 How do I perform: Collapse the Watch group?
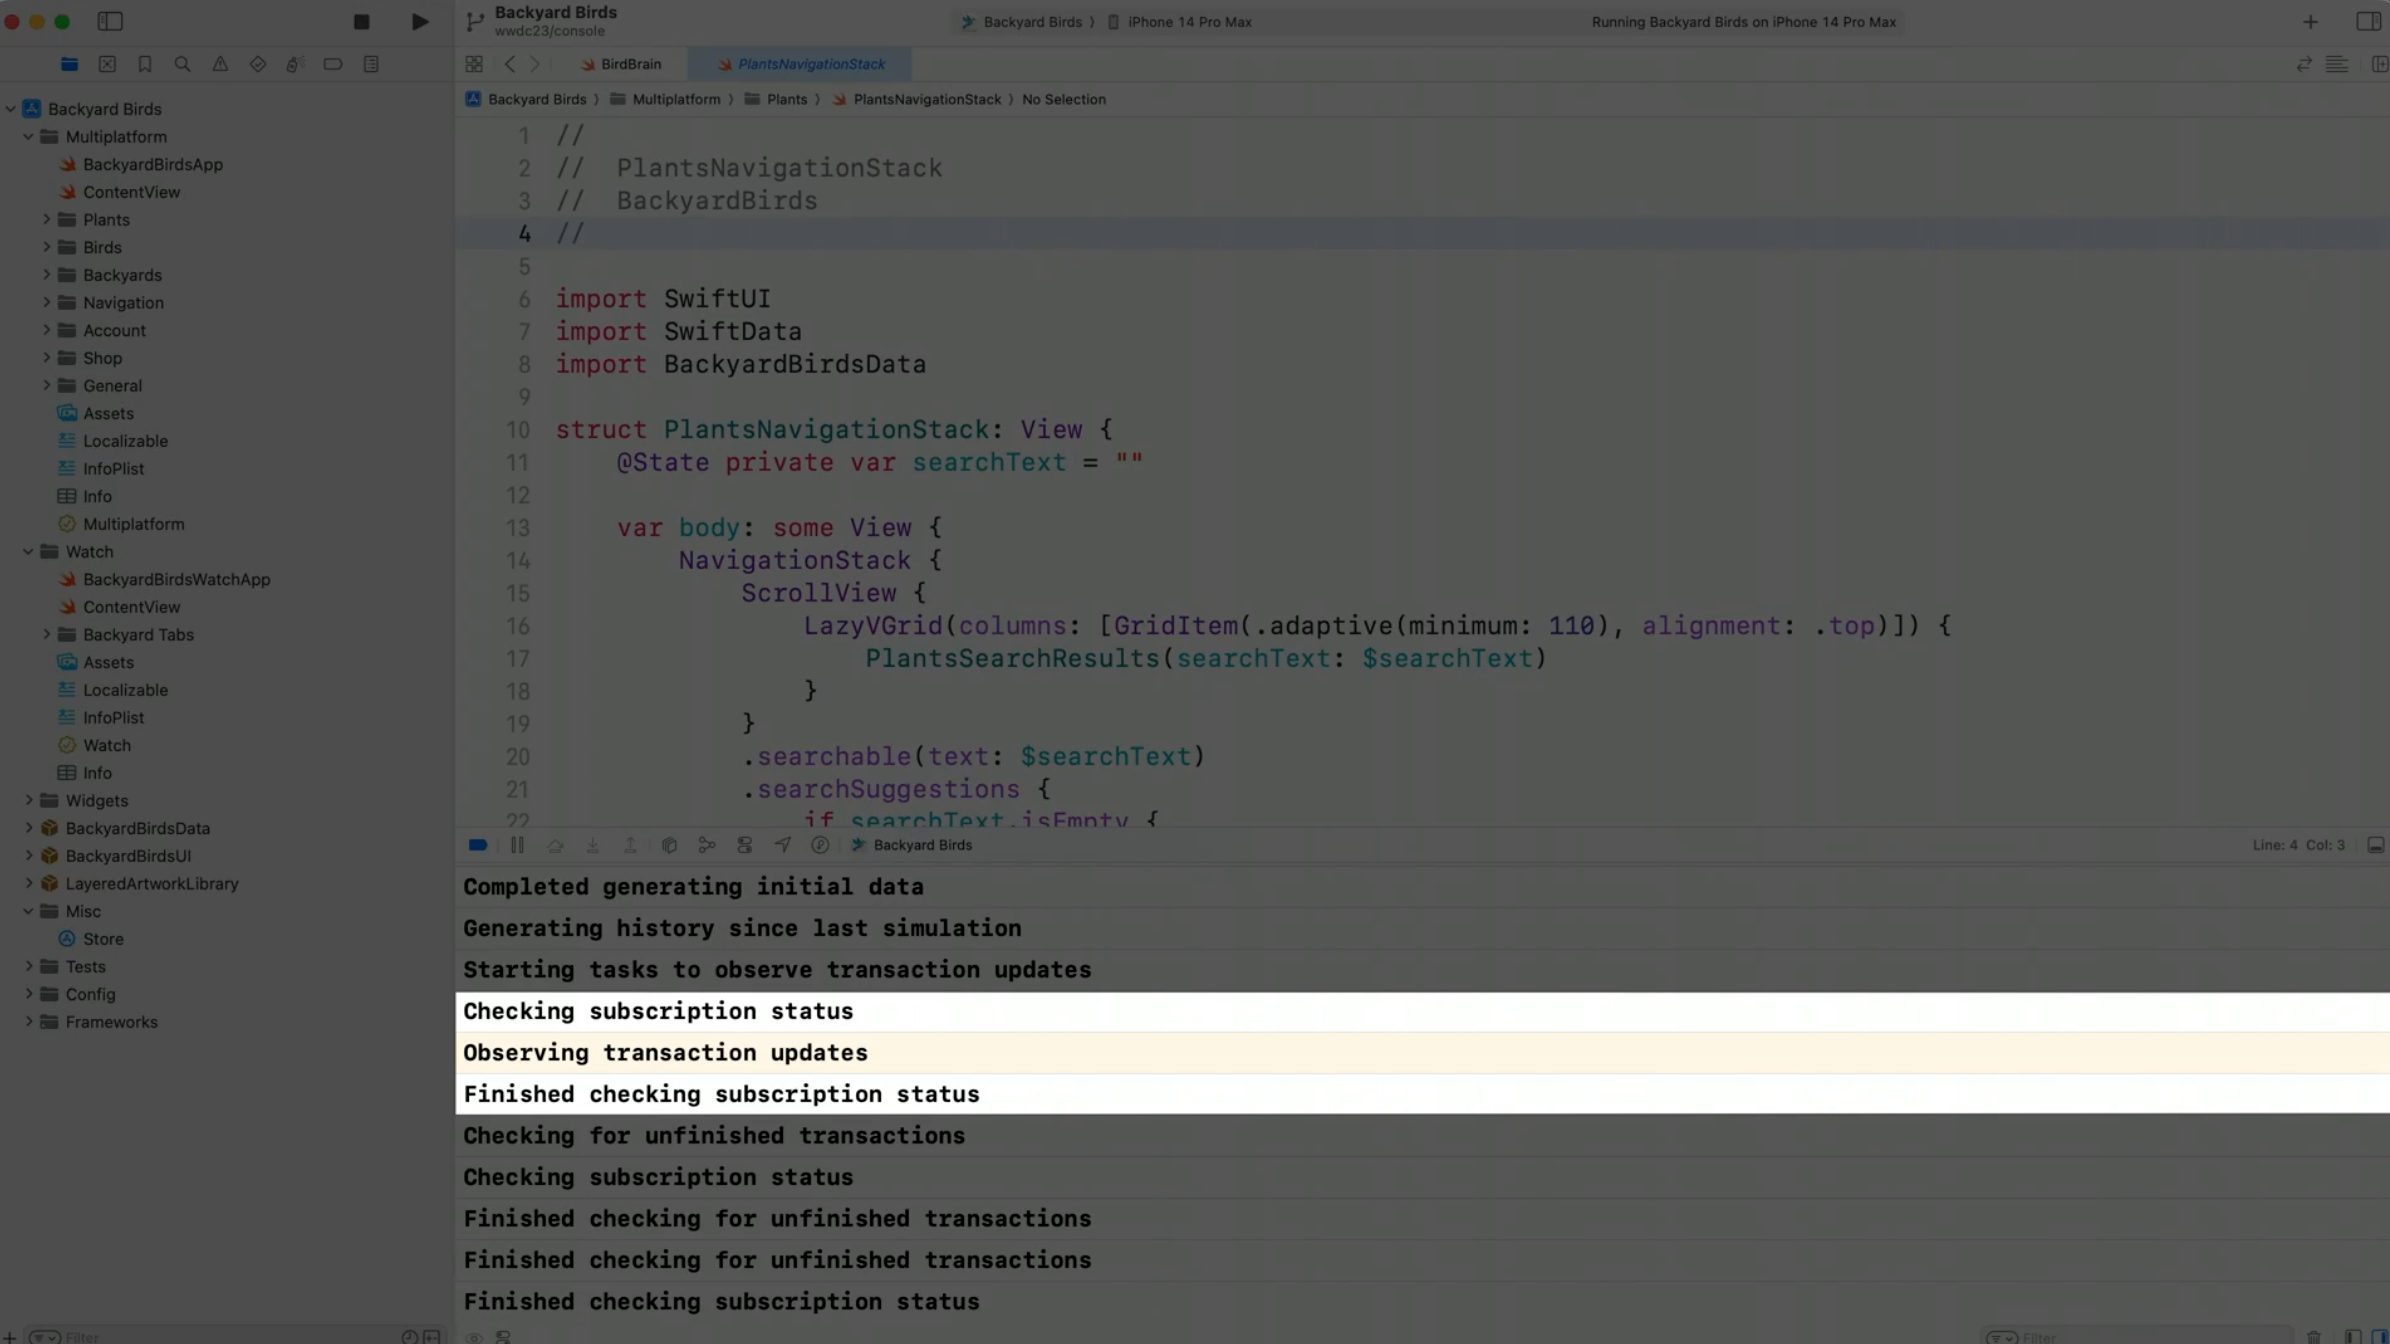click(x=27, y=551)
